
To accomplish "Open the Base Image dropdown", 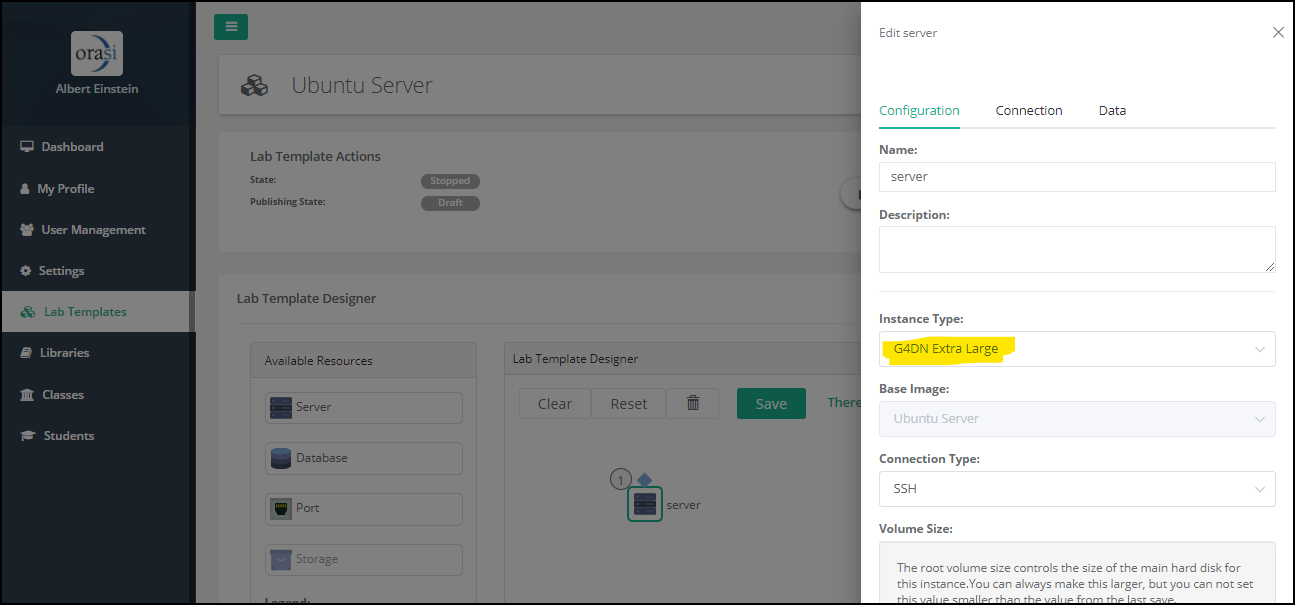I will (1077, 419).
